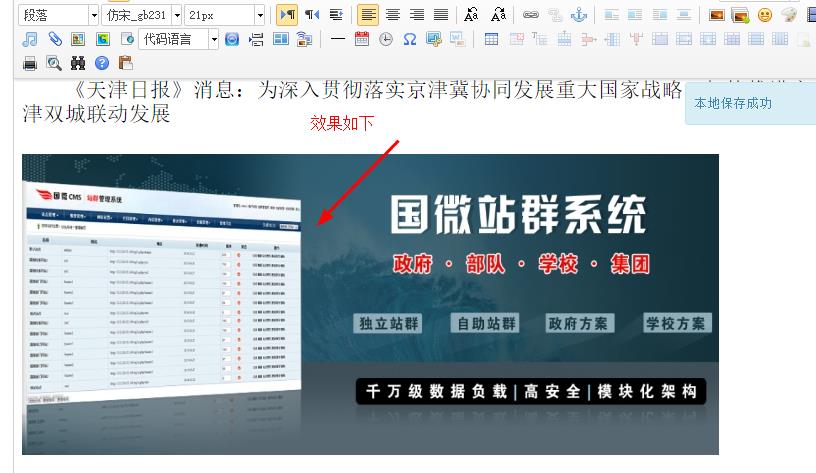The image size is (816, 473).
Task: Toggle center text alignment
Action: 393,15
